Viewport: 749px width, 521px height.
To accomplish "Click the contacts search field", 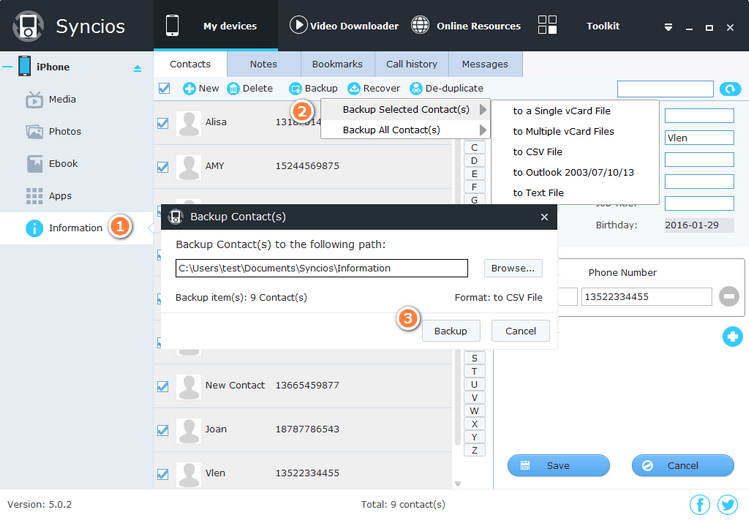I will (x=665, y=89).
